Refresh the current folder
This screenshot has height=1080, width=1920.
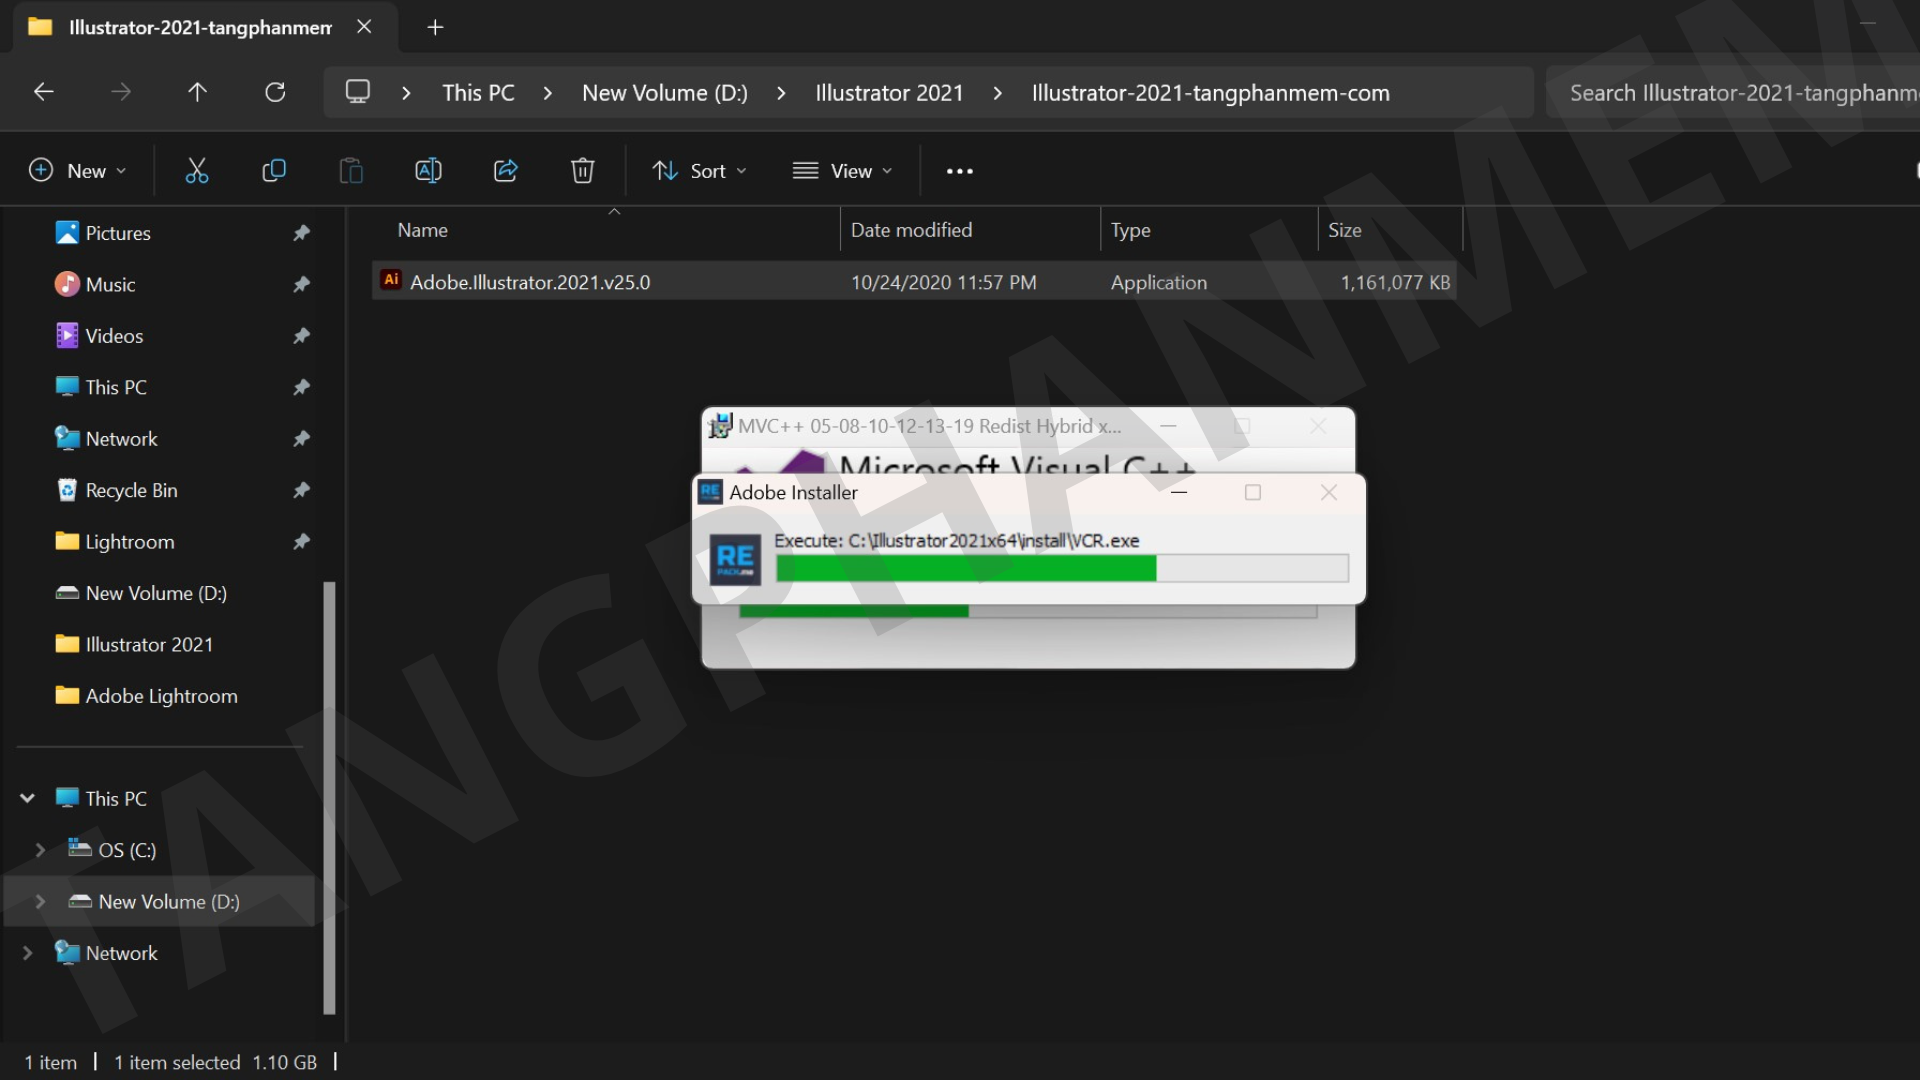275,92
